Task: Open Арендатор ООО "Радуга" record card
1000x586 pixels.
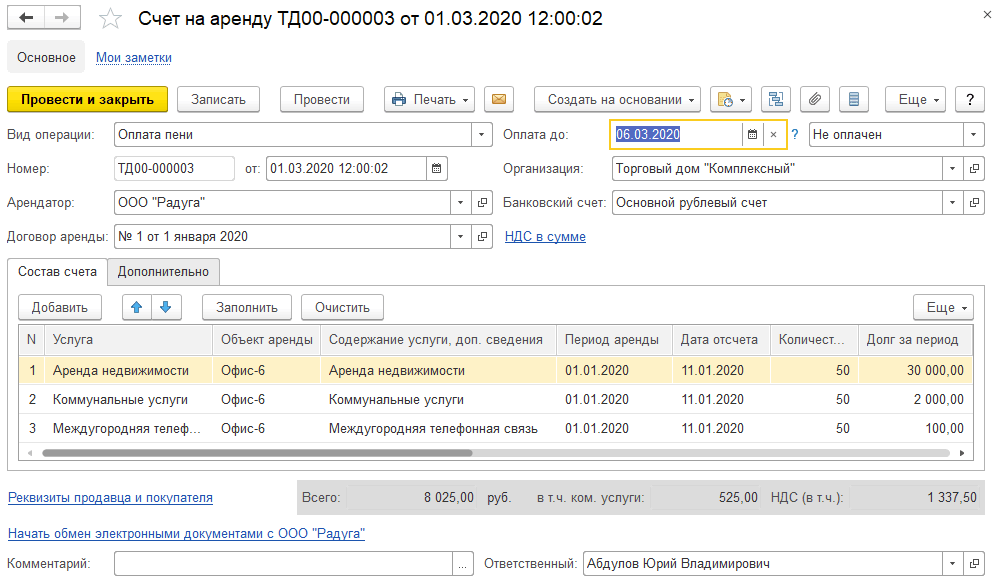Action: [x=482, y=203]
